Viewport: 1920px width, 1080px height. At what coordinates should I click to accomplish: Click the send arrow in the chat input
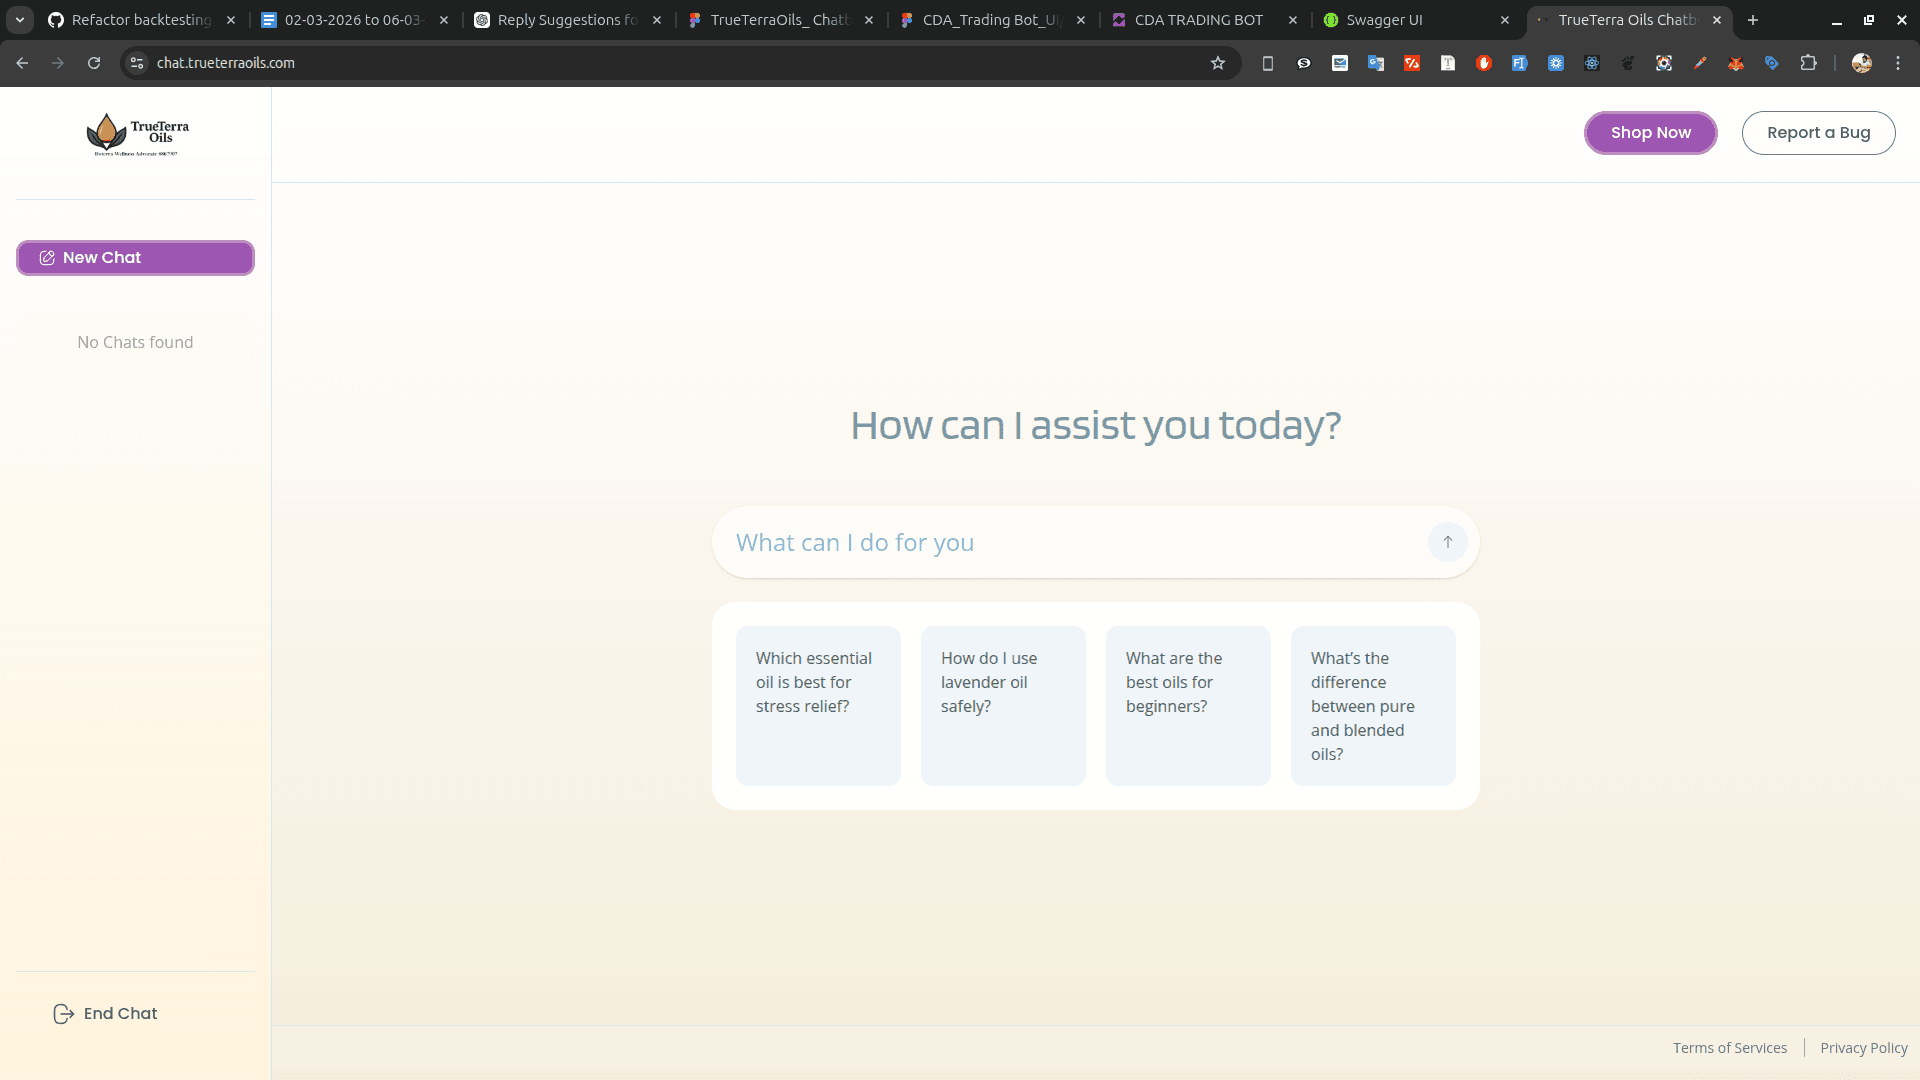click(1448, 541)
